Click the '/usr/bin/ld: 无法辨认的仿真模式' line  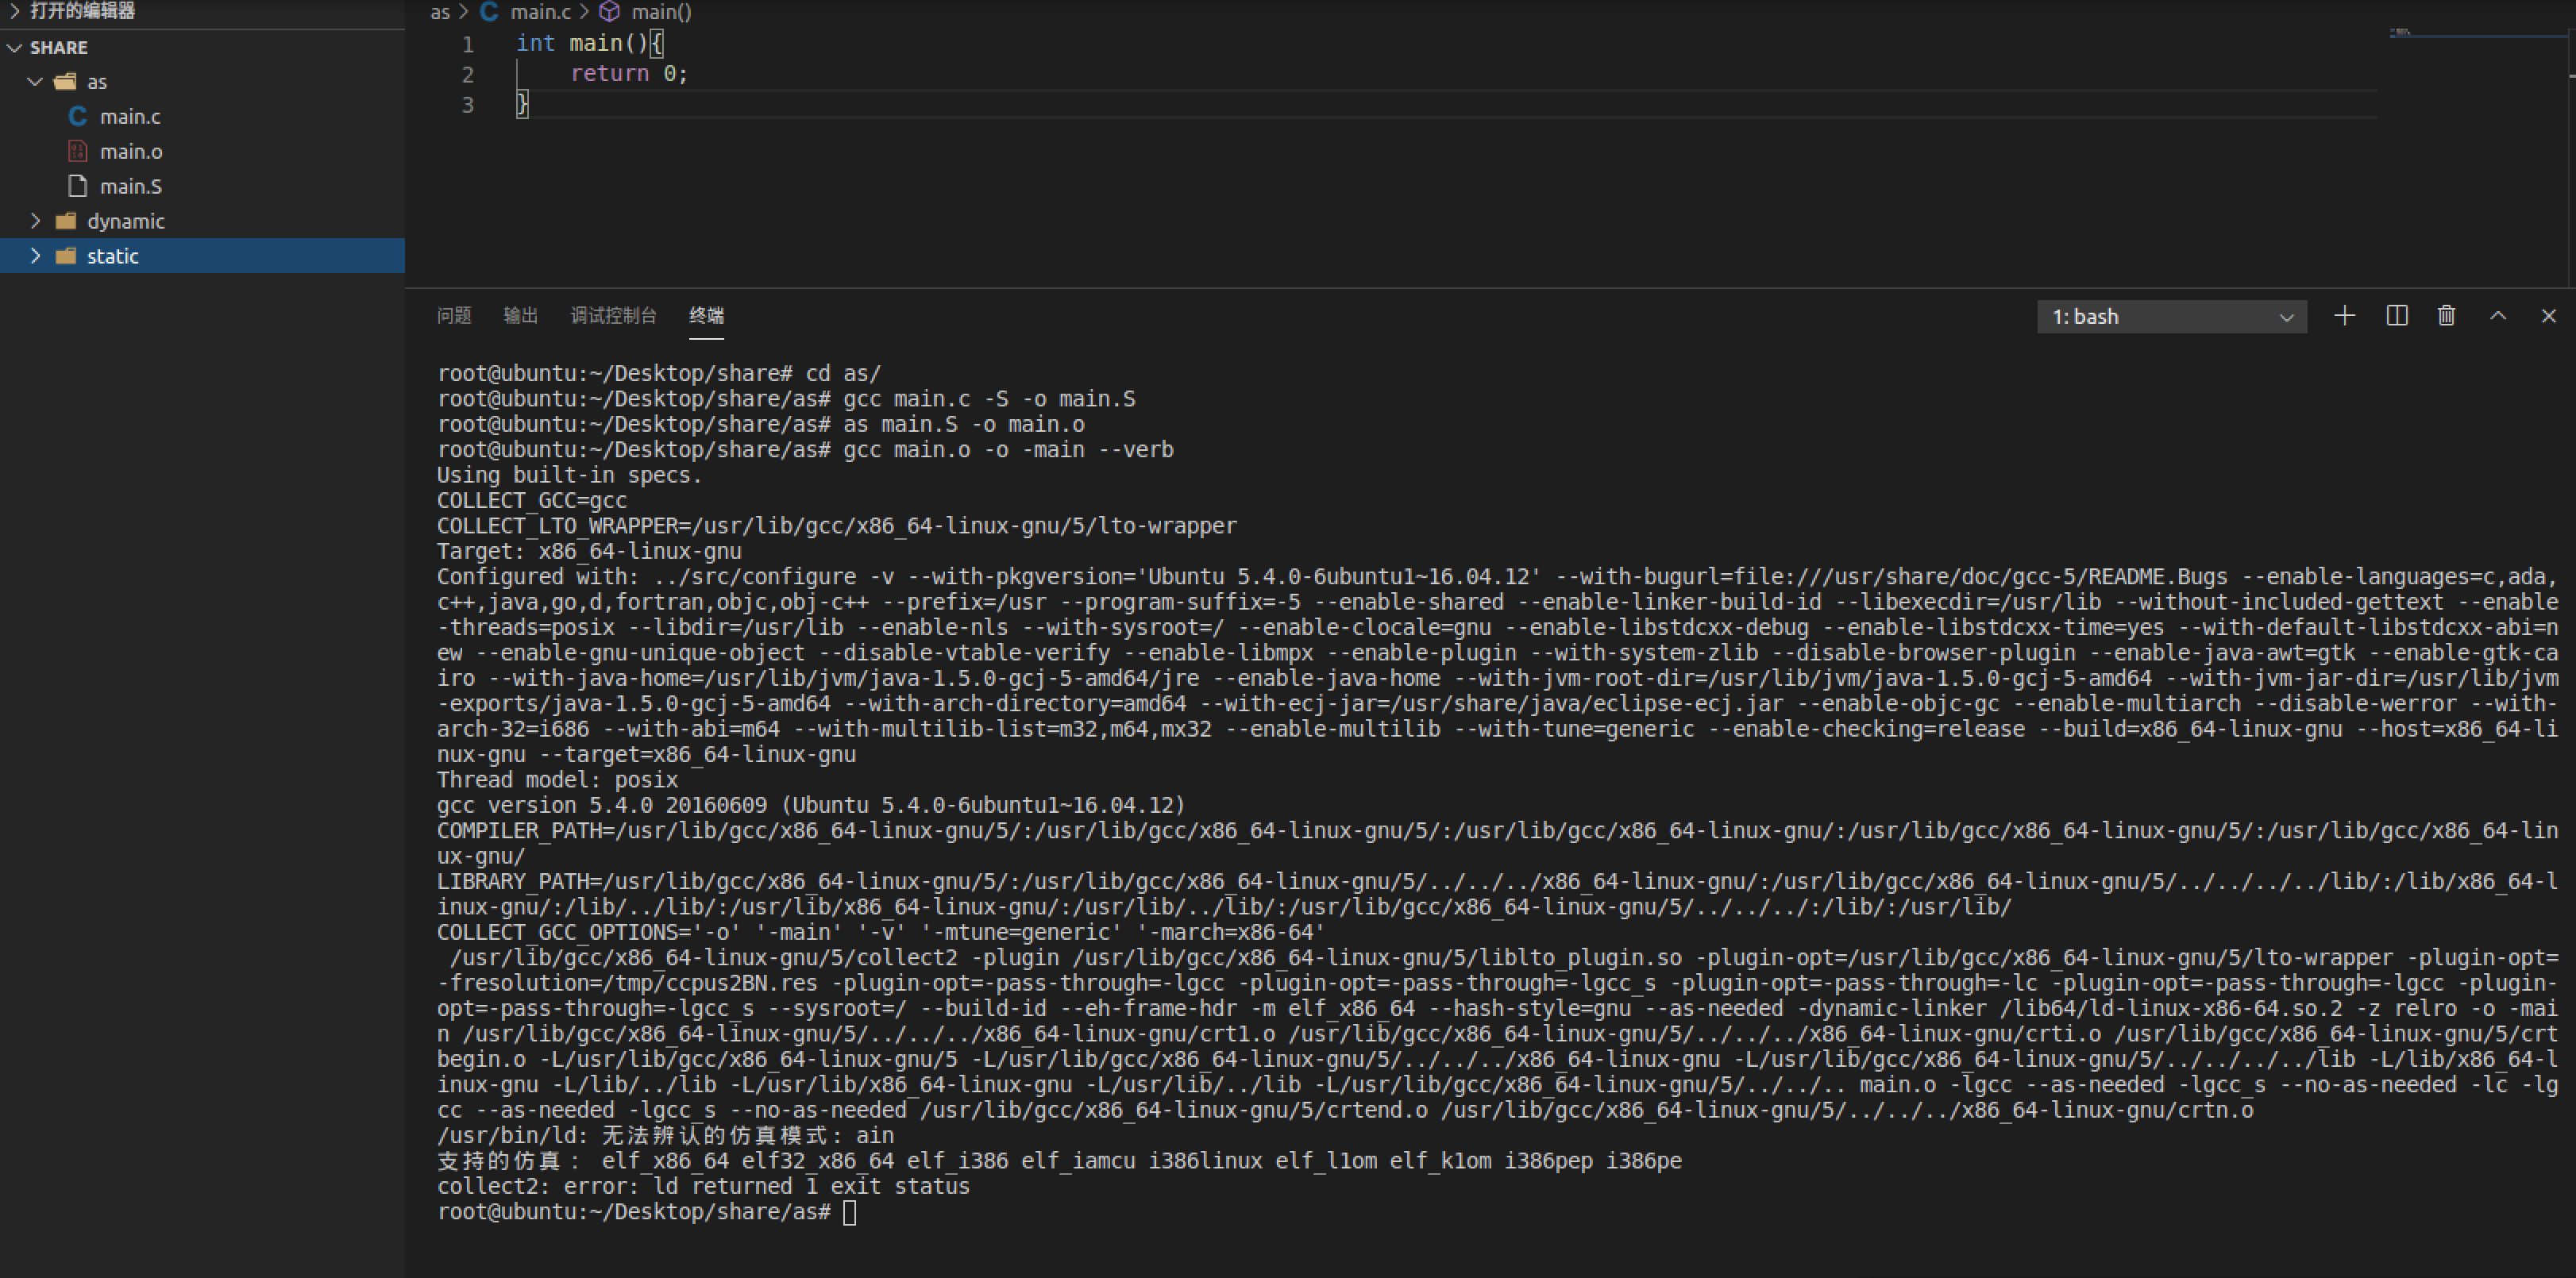click(665, 1136)
